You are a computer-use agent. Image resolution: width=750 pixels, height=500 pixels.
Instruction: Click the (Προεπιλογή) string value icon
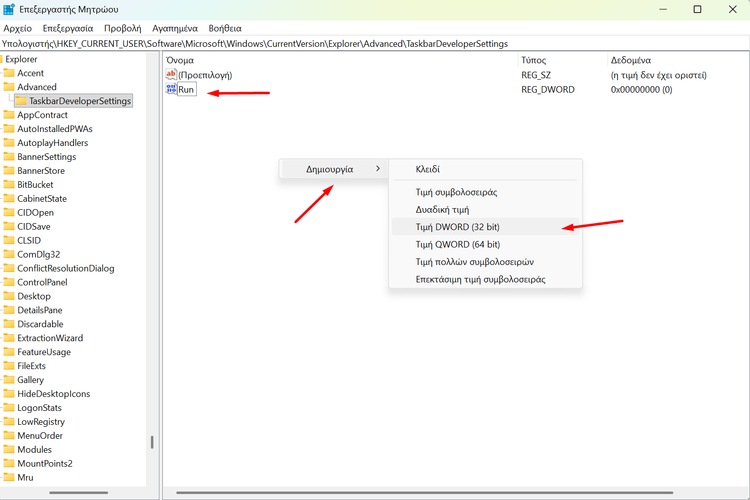pos(171,75)
